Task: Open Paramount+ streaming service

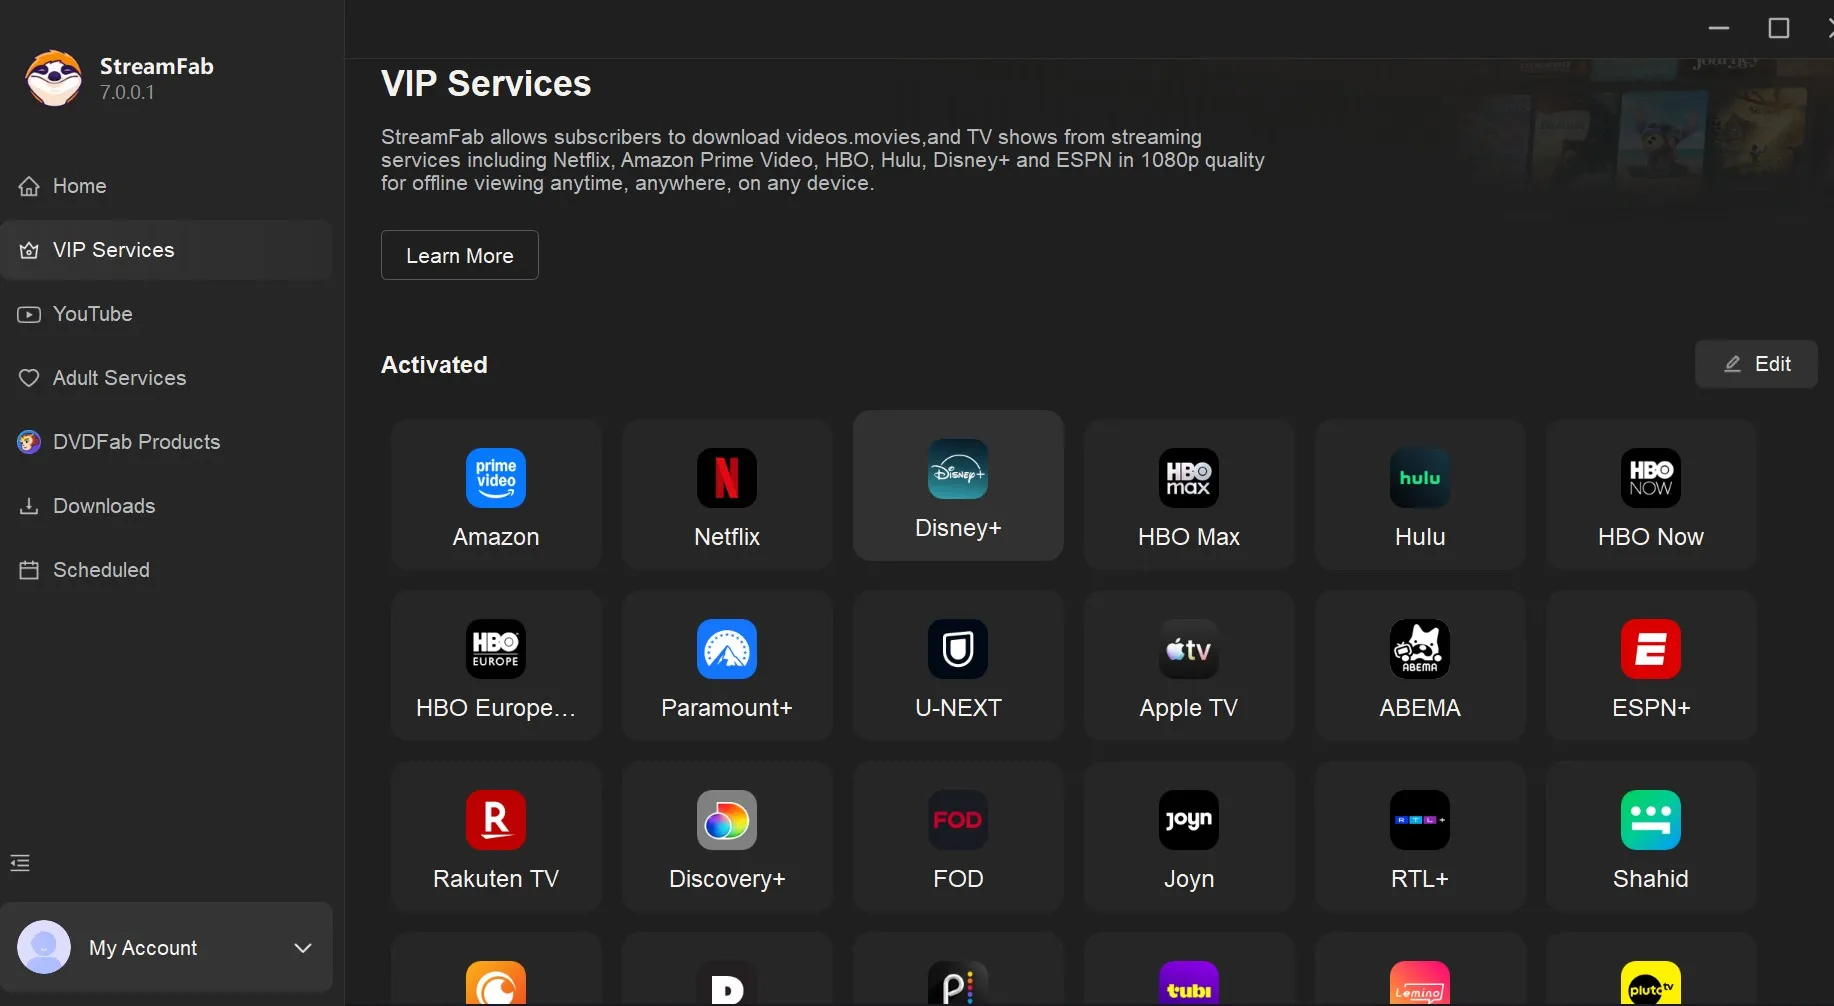Action: 727,666
